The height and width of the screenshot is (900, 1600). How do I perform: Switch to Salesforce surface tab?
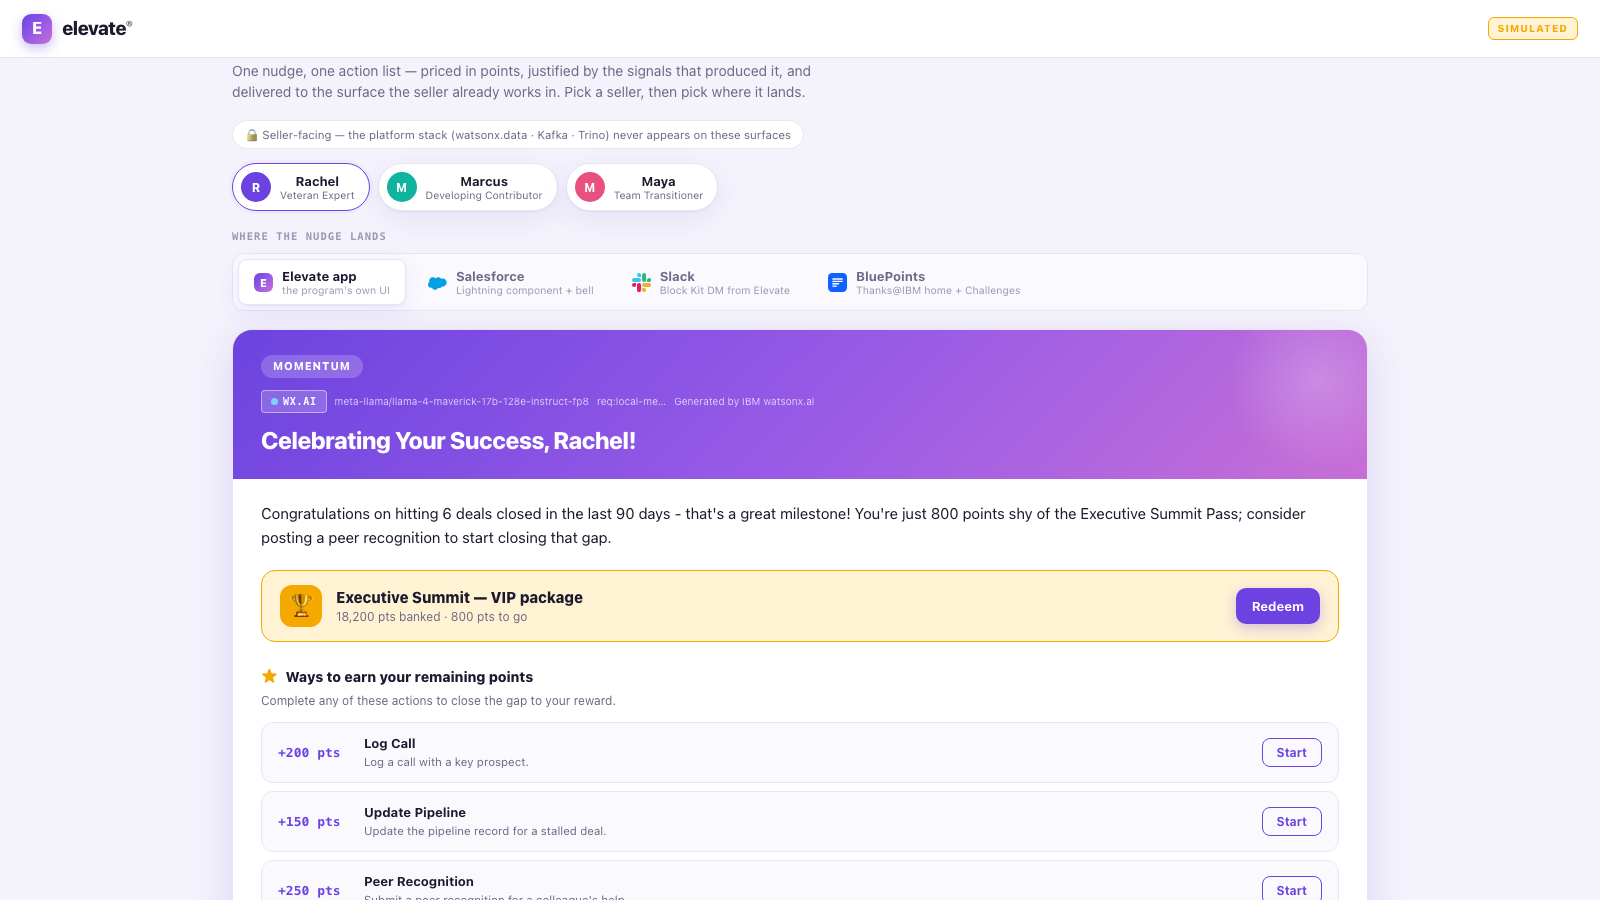coord(511,282)
